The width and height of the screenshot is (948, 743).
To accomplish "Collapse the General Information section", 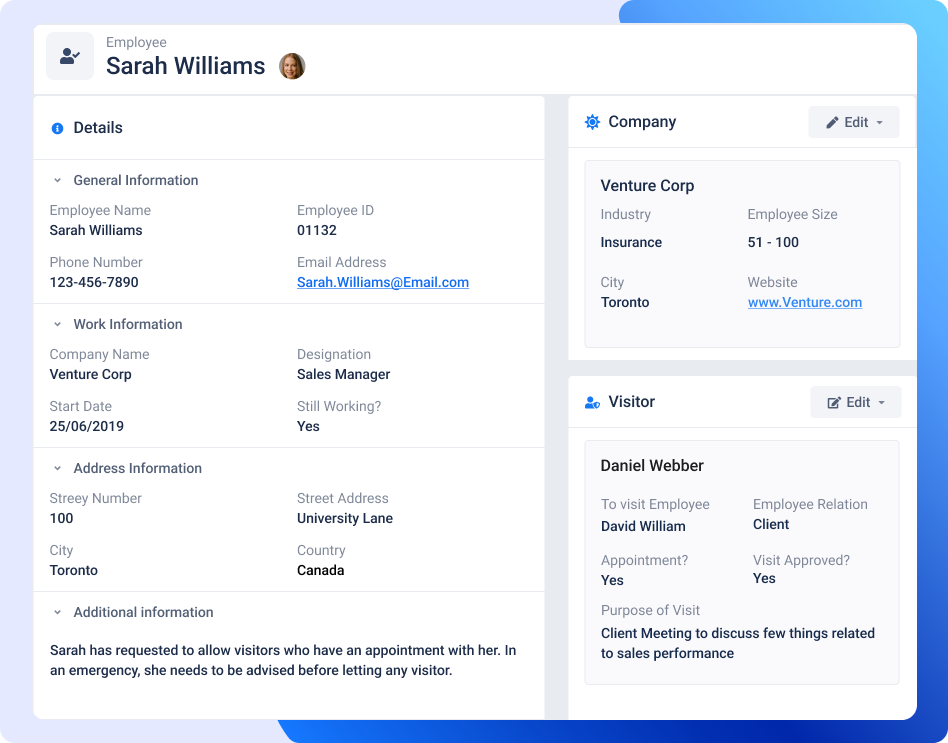I will 57,180.
